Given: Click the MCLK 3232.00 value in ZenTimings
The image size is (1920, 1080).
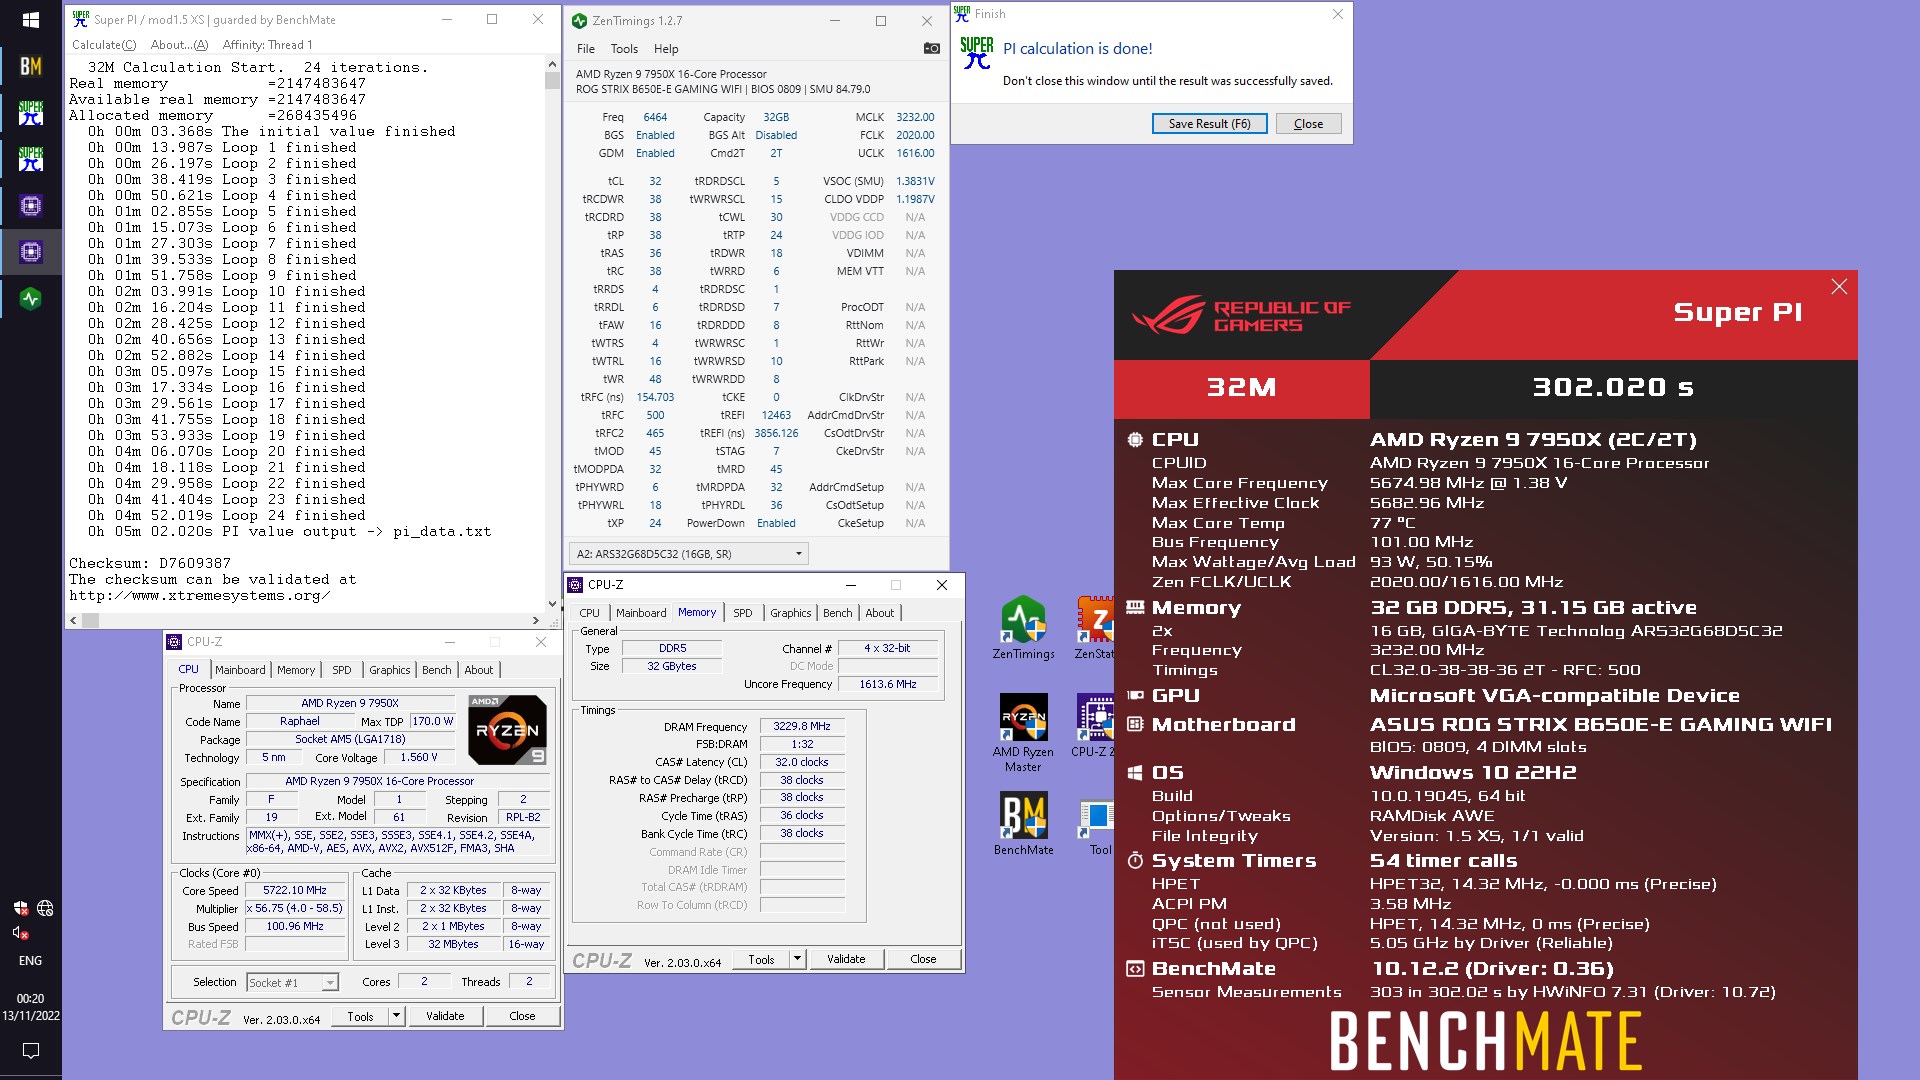Looking at the screenshot, I should point(915,117).
